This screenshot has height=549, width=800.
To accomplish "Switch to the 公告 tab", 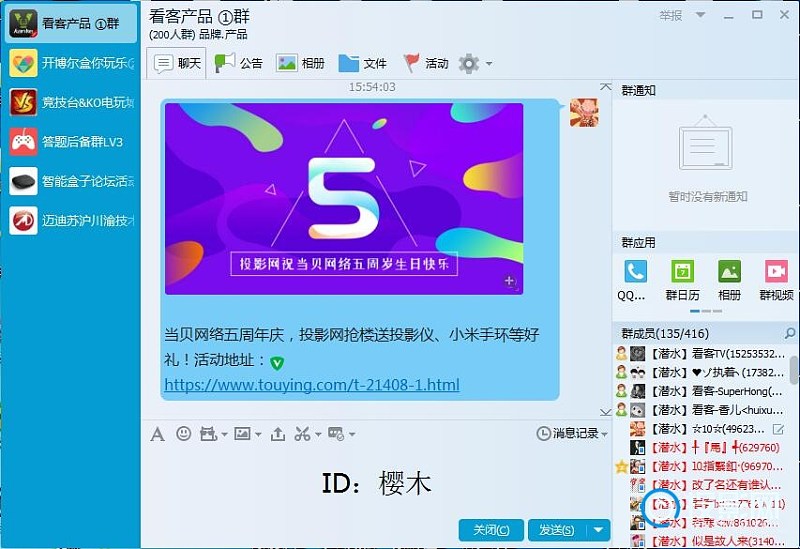I will (x=238, y=63).
